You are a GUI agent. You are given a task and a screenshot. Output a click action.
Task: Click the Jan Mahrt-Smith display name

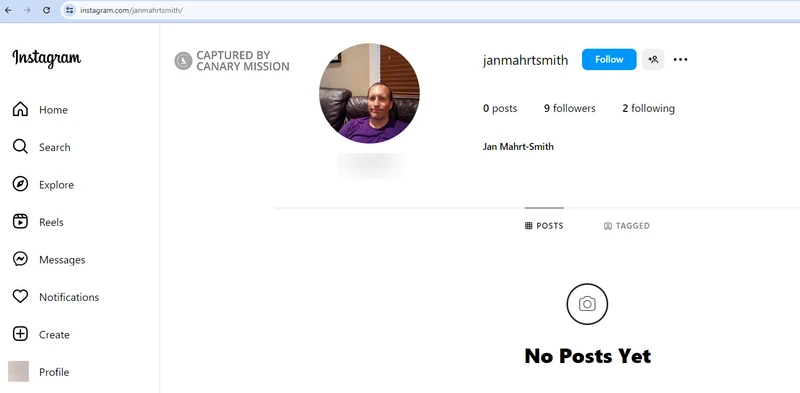(518, 147)
